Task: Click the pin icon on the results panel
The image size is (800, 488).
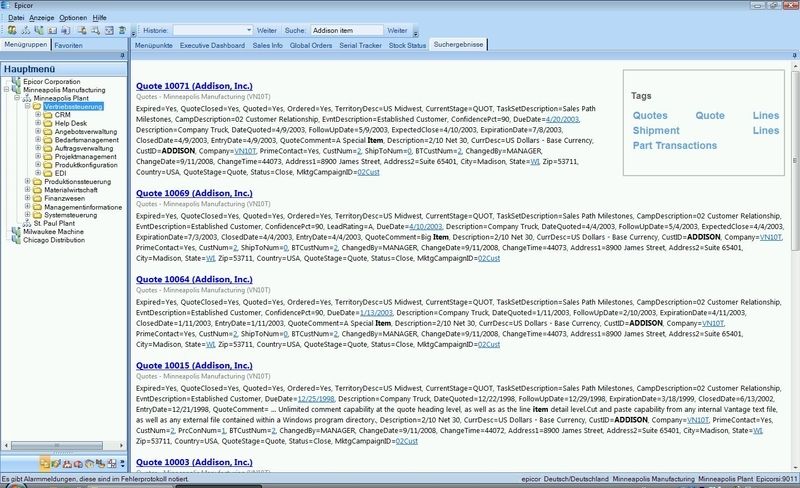Action: pos(794,55)
